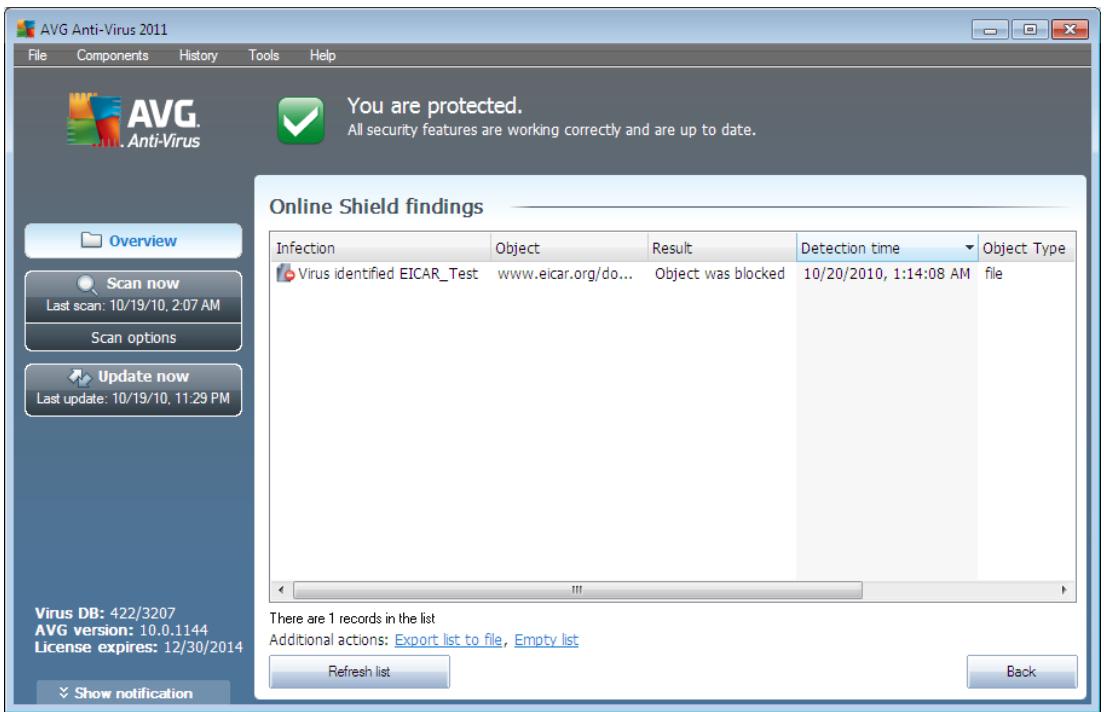Open the Tools menu
This screenshot has height=712, width=1104.
(263, 55)
